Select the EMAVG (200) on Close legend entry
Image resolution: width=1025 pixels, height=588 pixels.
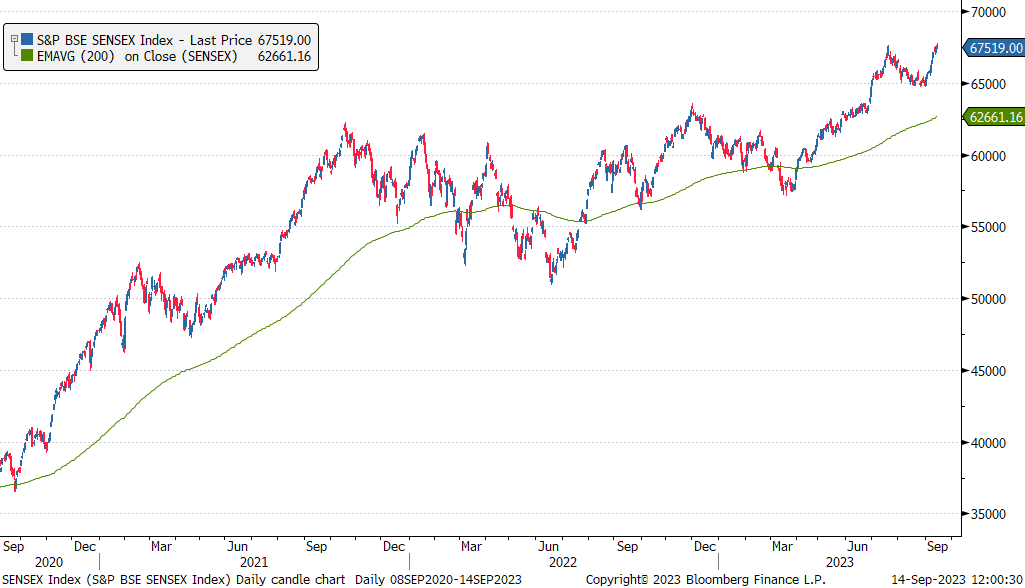click(137, 56)
